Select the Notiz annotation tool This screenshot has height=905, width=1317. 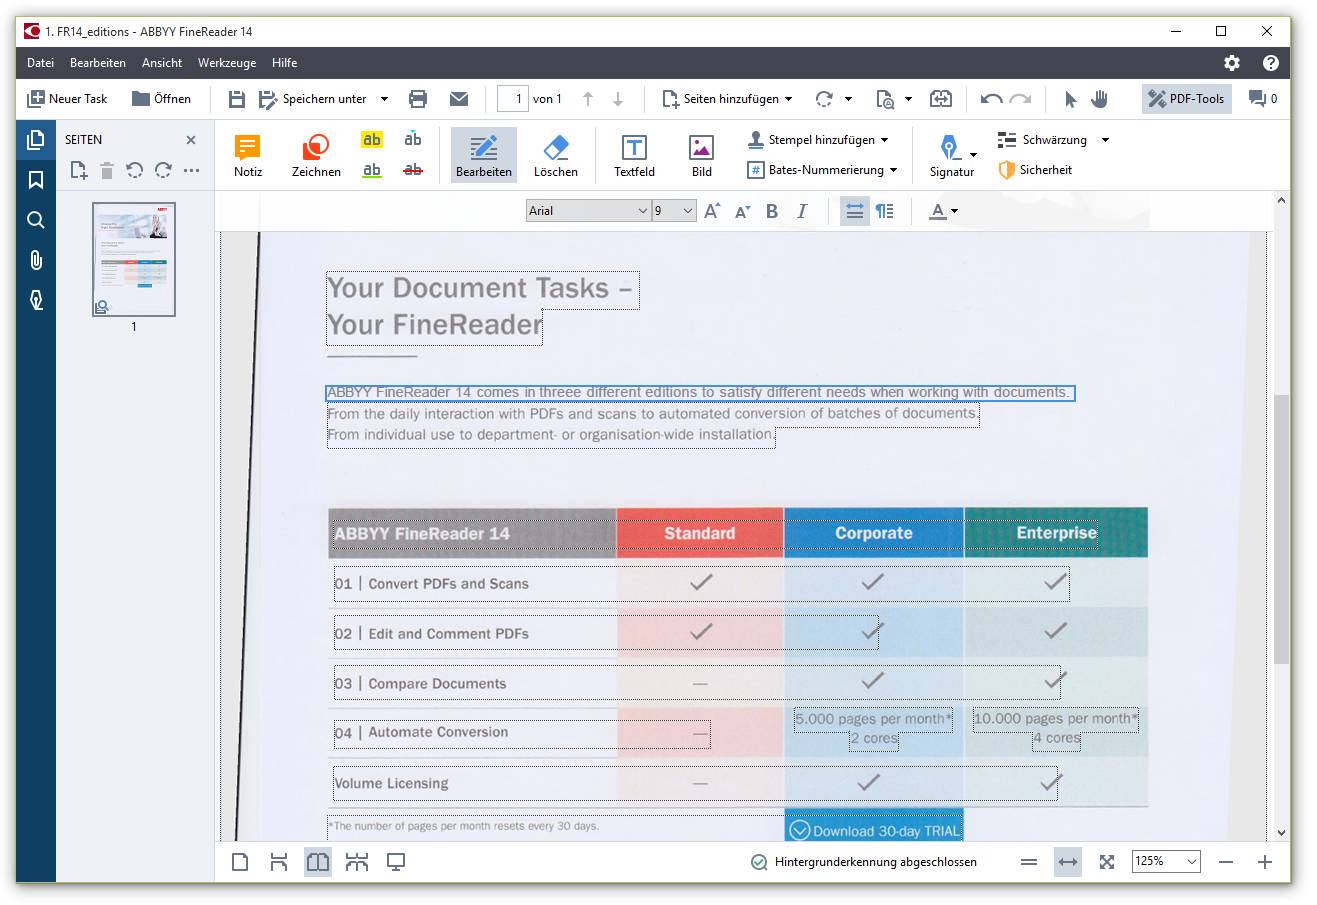(x=247, y=156)
